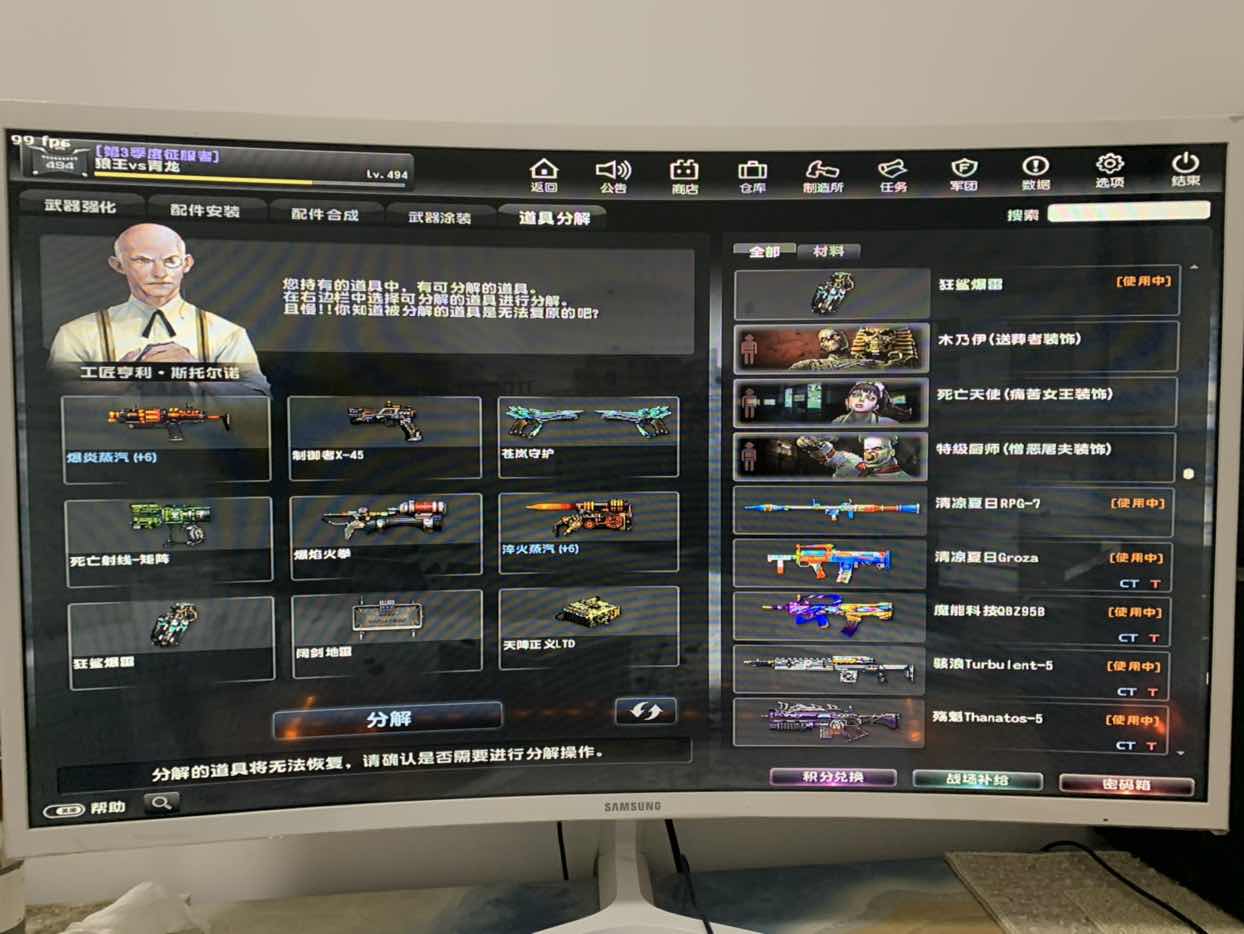Click the 清凉夏日RPG-7 launcher image
This screenshot has height=934, width=1244.
pos(830,510)
